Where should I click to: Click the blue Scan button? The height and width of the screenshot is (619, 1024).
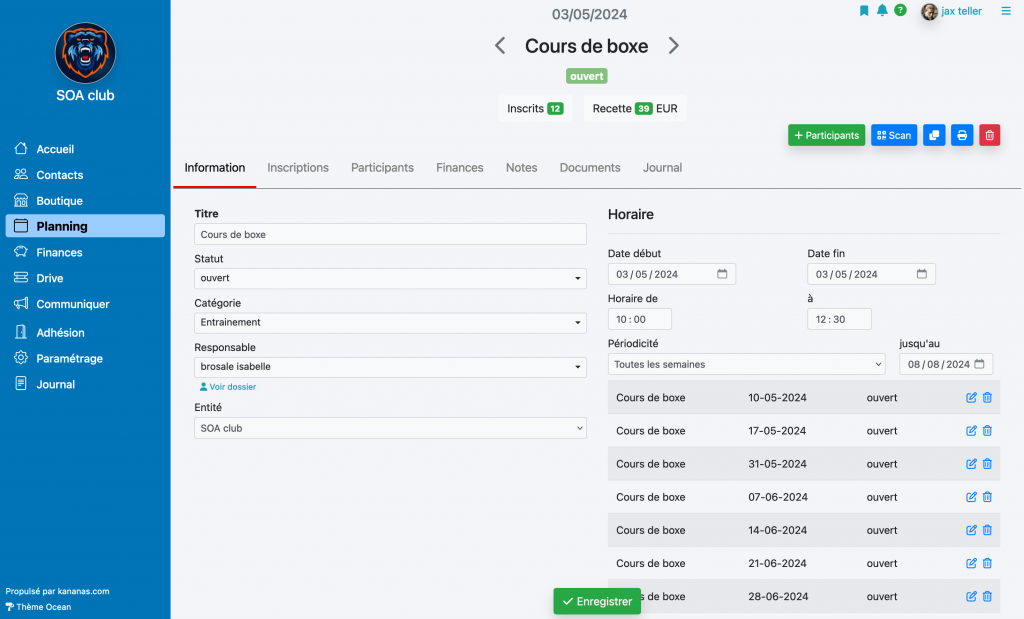[893, 135]
